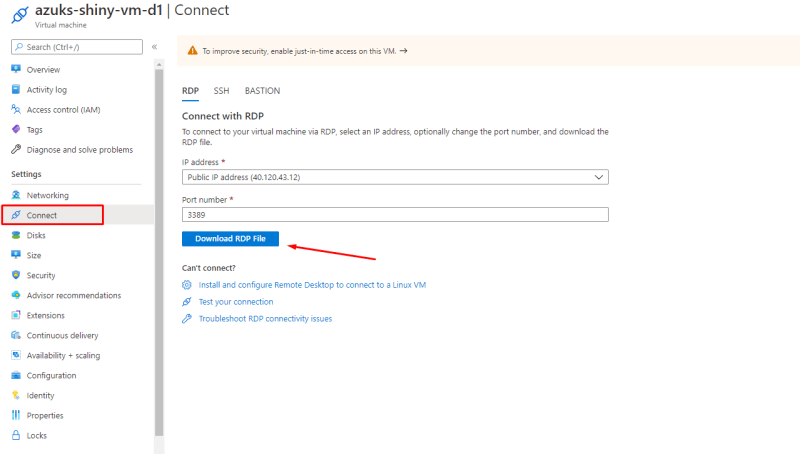Screen dimensions: 800x454
Task: Click the Properties bars icon
Action: [16, 415]
